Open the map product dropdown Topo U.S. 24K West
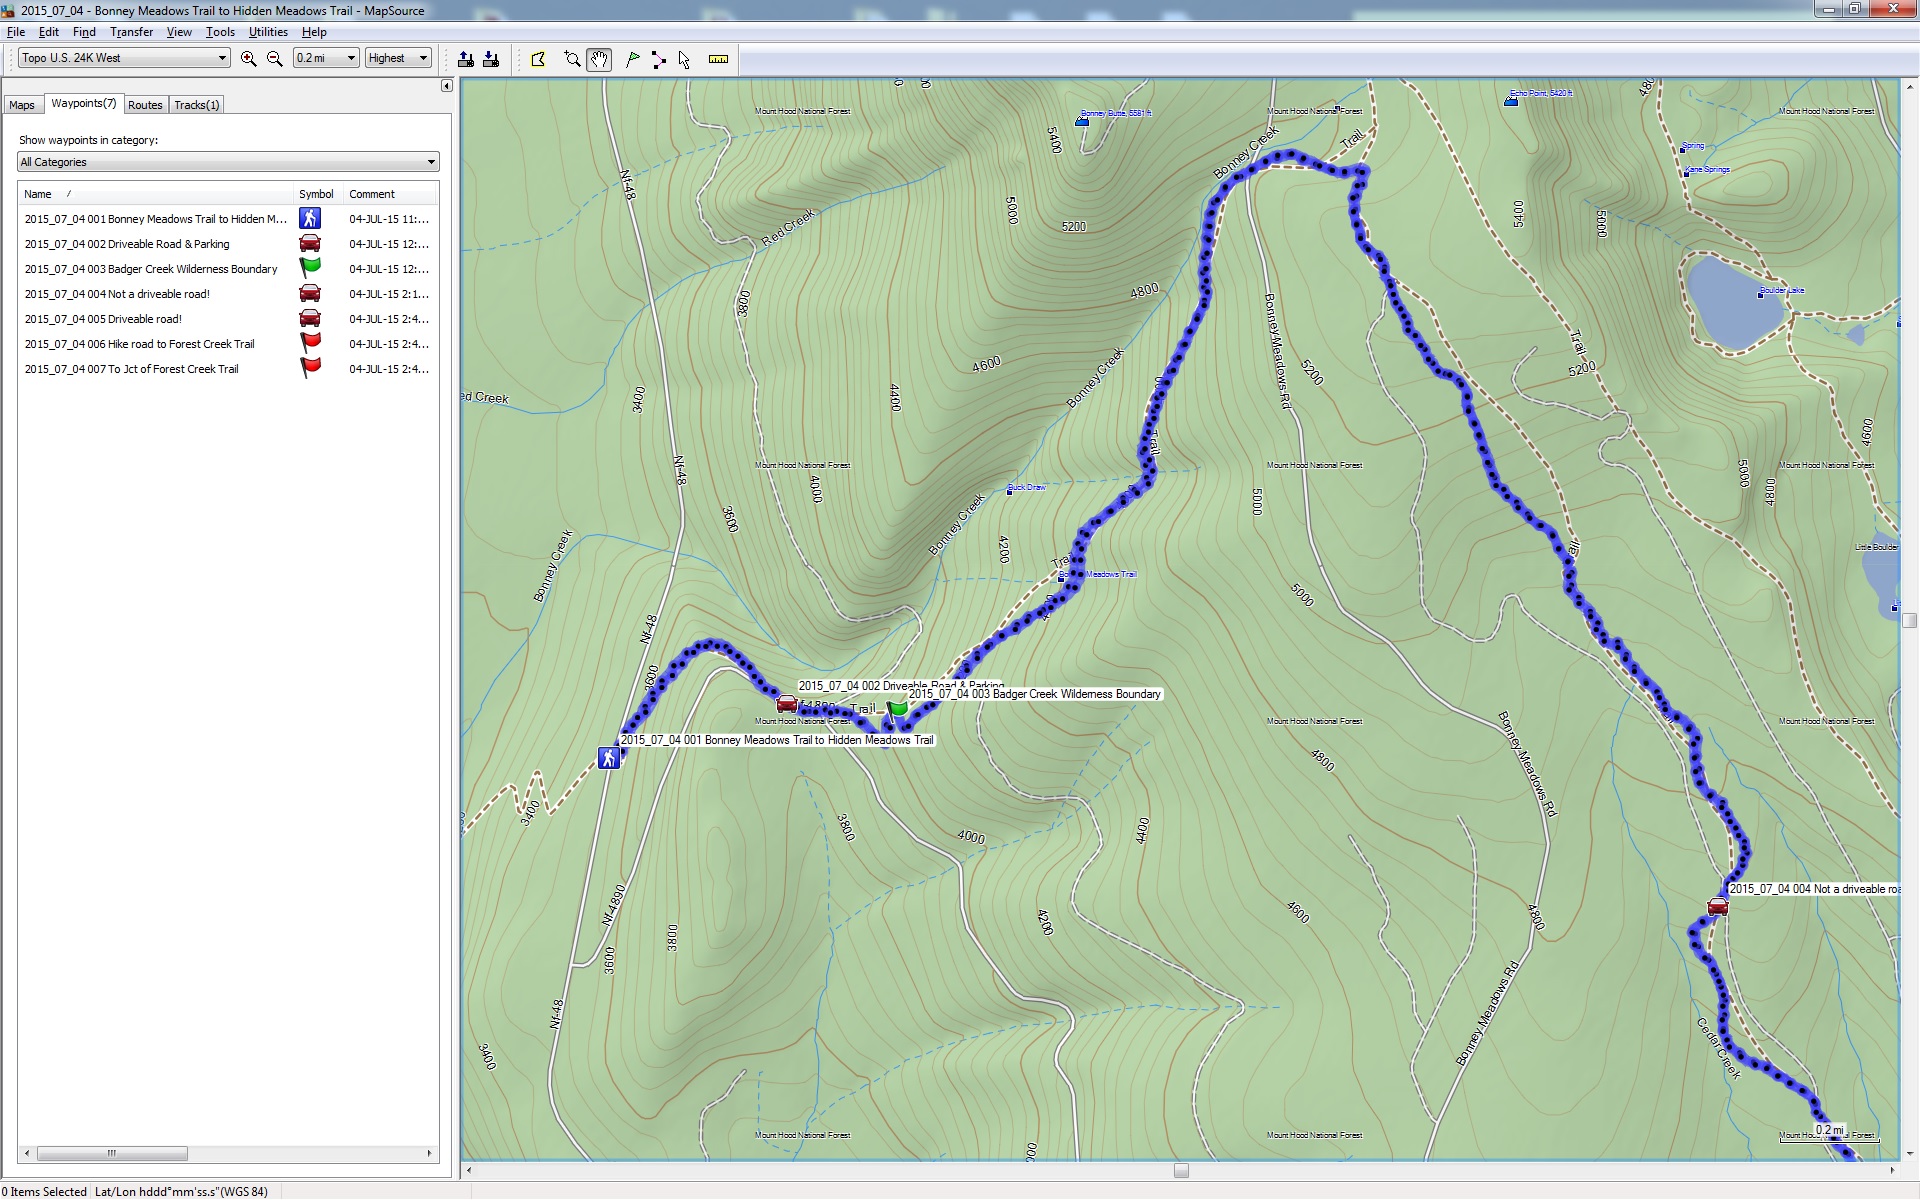The height and width of the screenshot is (1200, 1920). [x=125, y=58]
